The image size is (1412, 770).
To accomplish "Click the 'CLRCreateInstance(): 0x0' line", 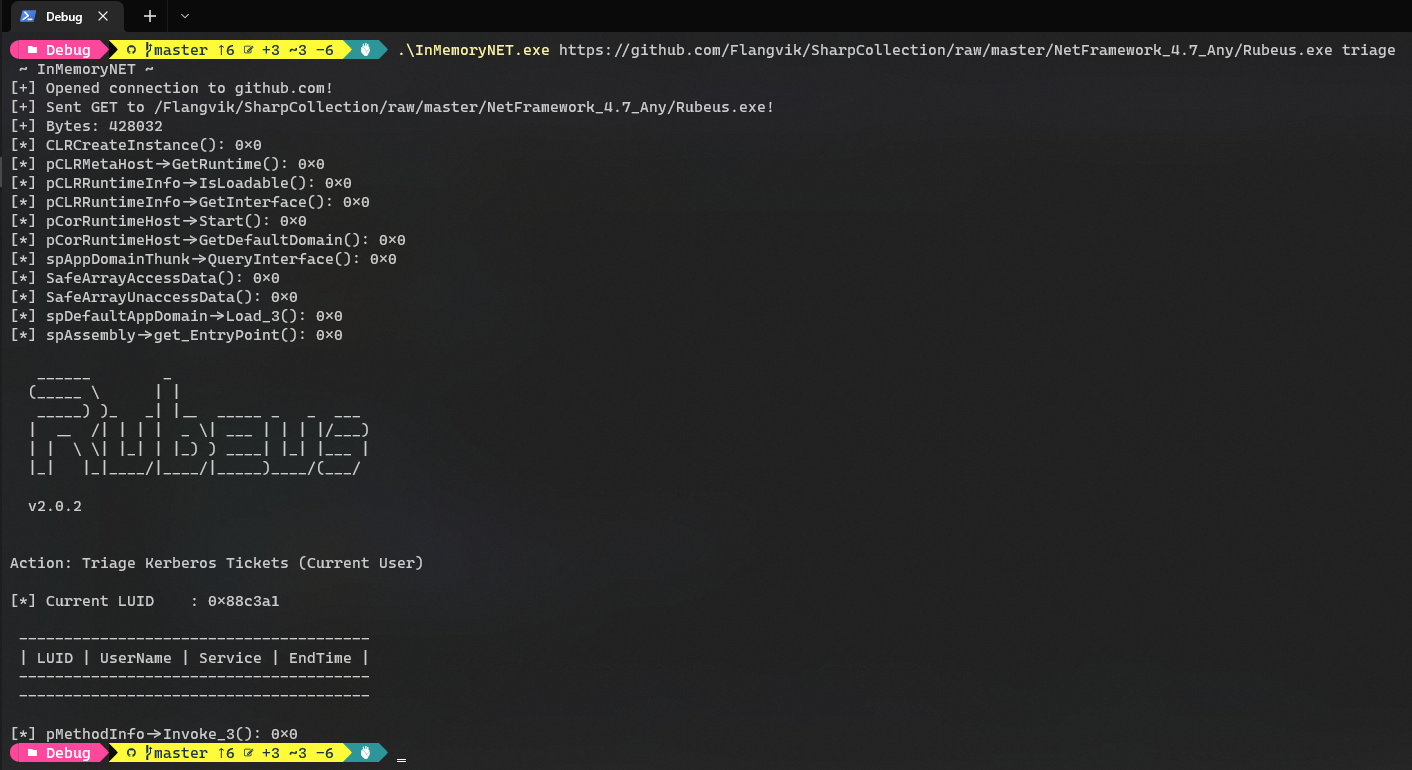I will 136,145.
